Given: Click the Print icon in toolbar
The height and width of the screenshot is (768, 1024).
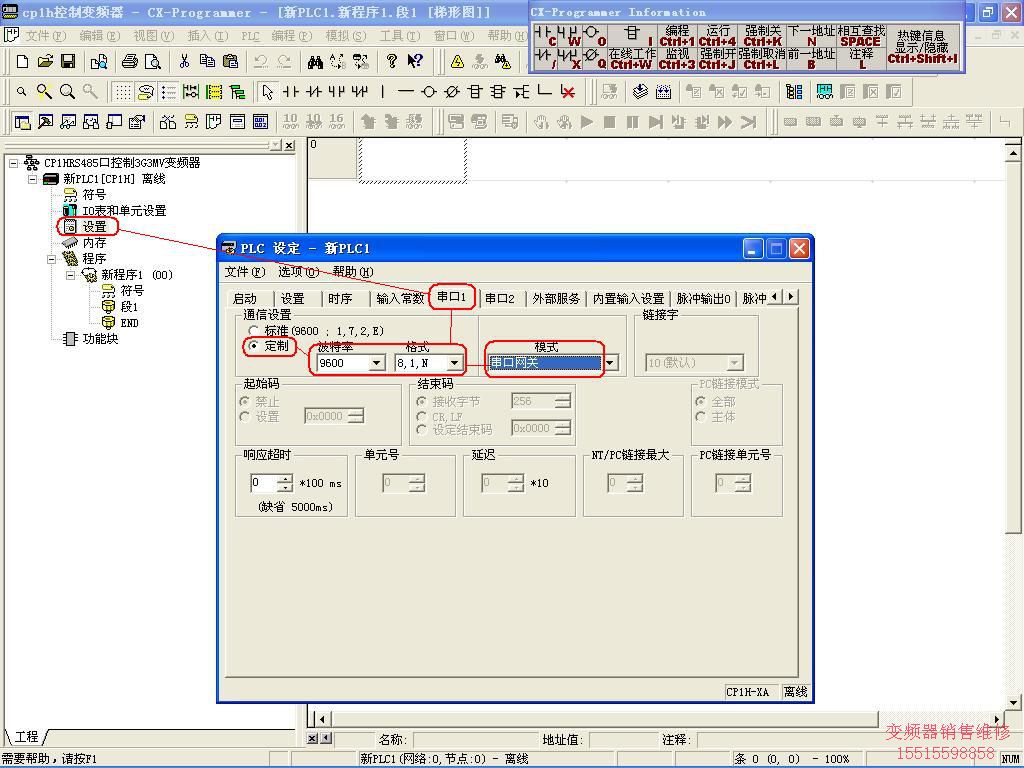Looking at the screenshot, I should (129, 62).
